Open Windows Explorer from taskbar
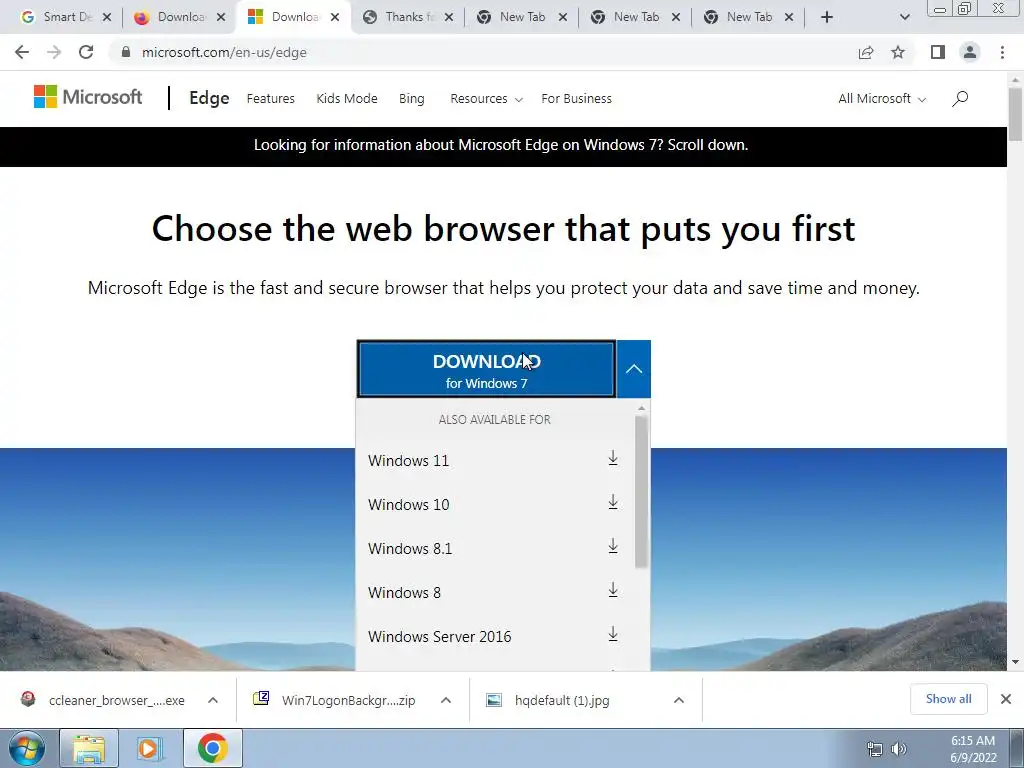 (x=89, y=748)
